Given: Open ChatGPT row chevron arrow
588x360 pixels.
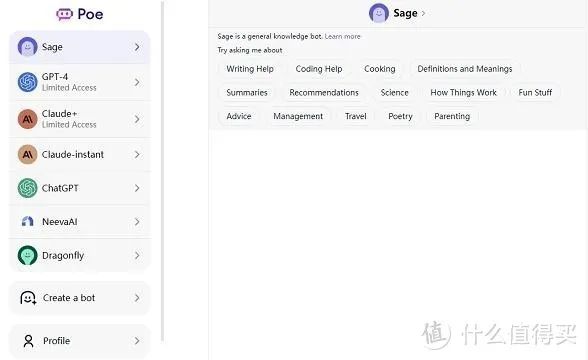Looking at the screenshot, I should pos(137,188).
